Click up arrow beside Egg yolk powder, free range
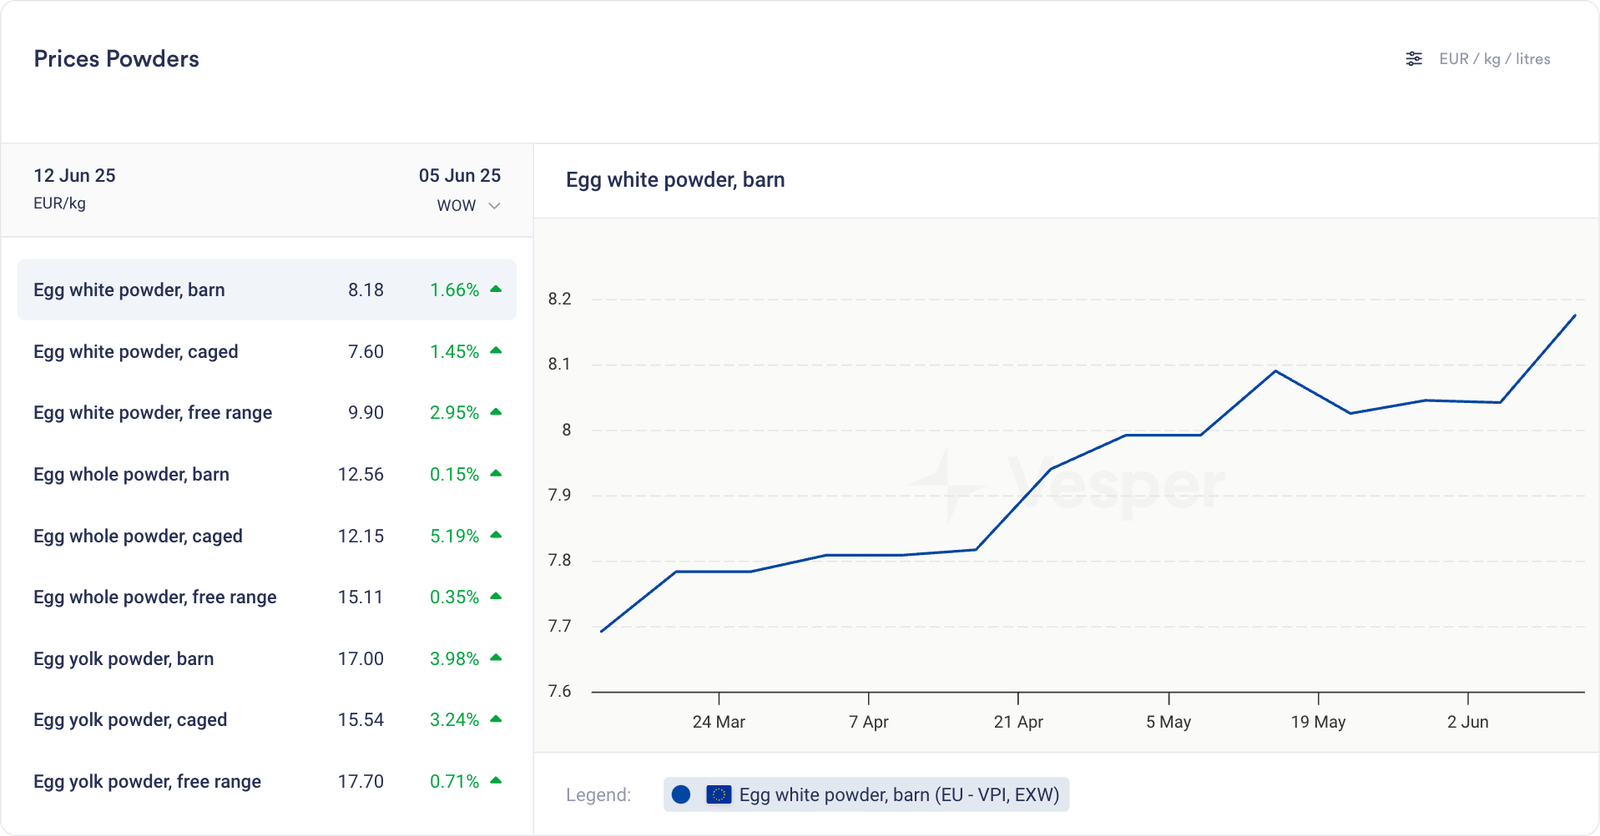 coord(496,781)
